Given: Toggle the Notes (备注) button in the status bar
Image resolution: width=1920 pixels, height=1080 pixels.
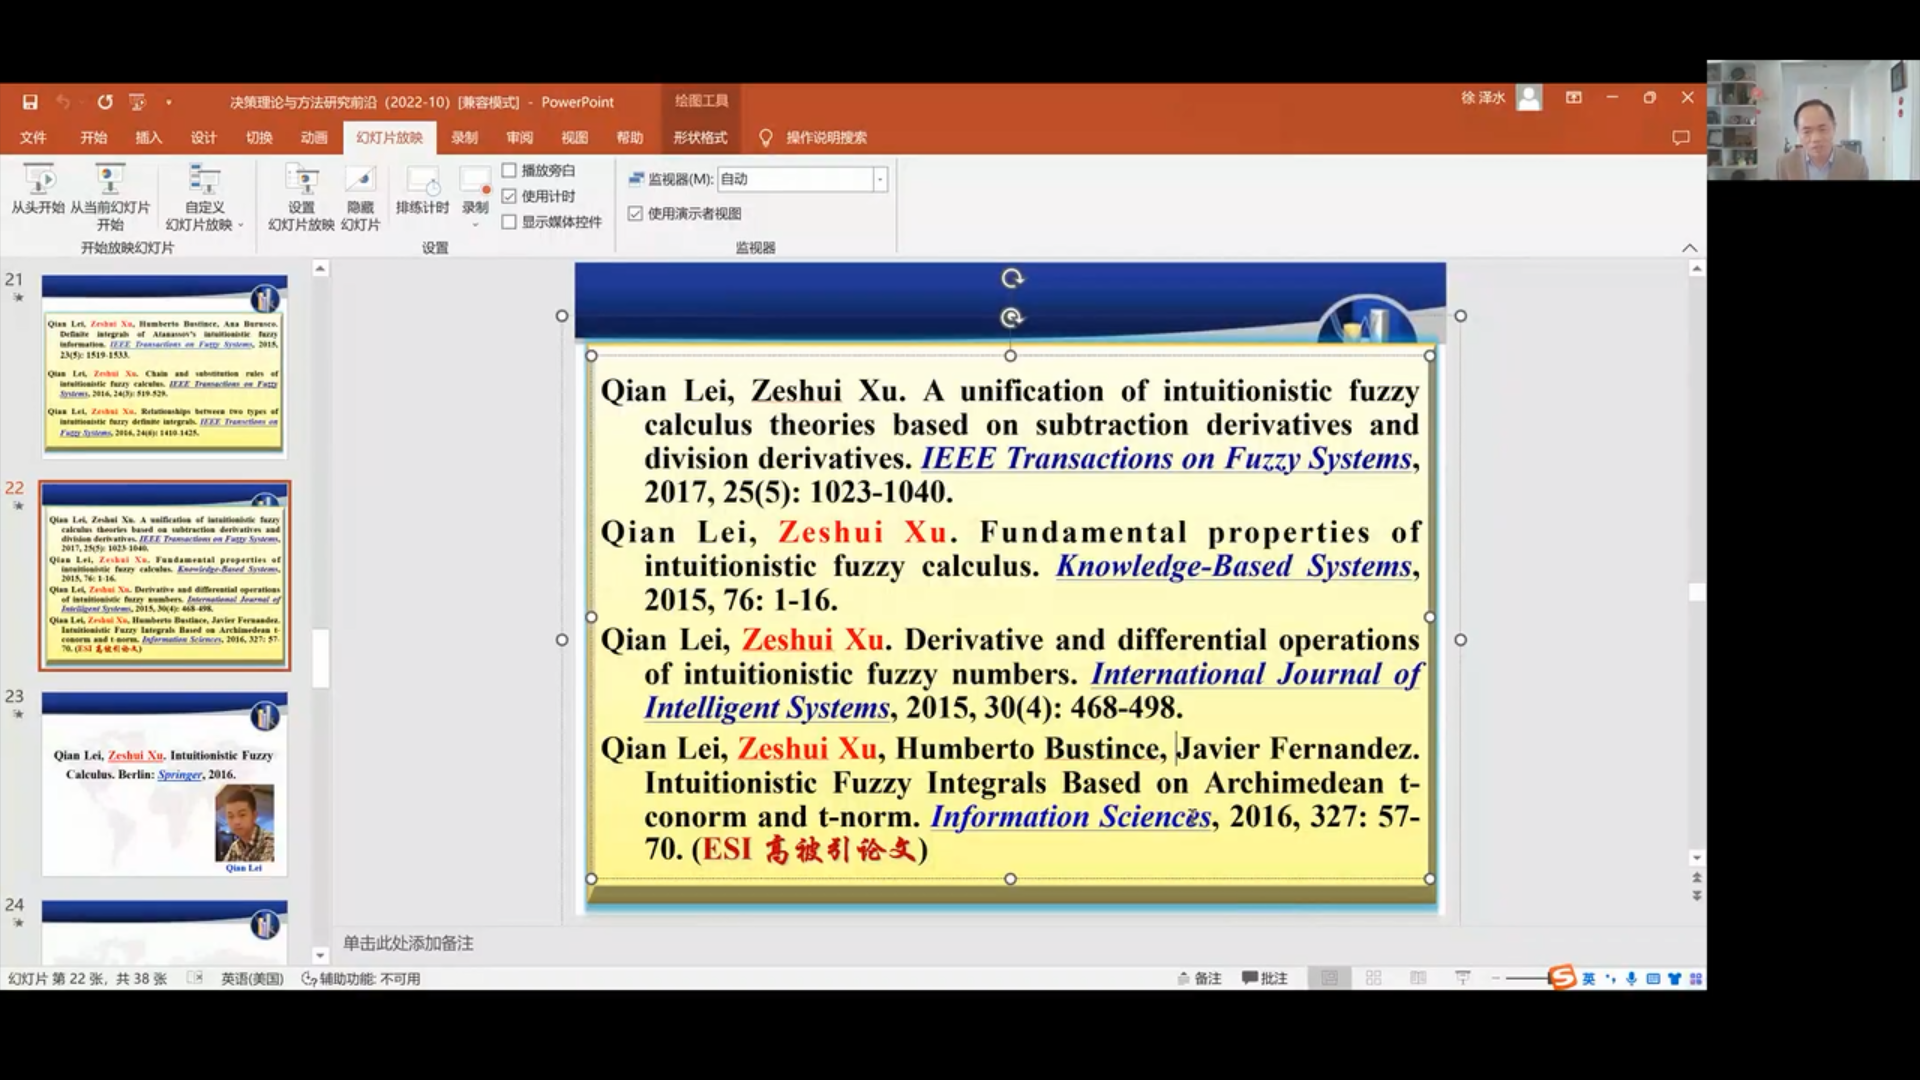Looking at the screenshot, I should coord(1200,978).
